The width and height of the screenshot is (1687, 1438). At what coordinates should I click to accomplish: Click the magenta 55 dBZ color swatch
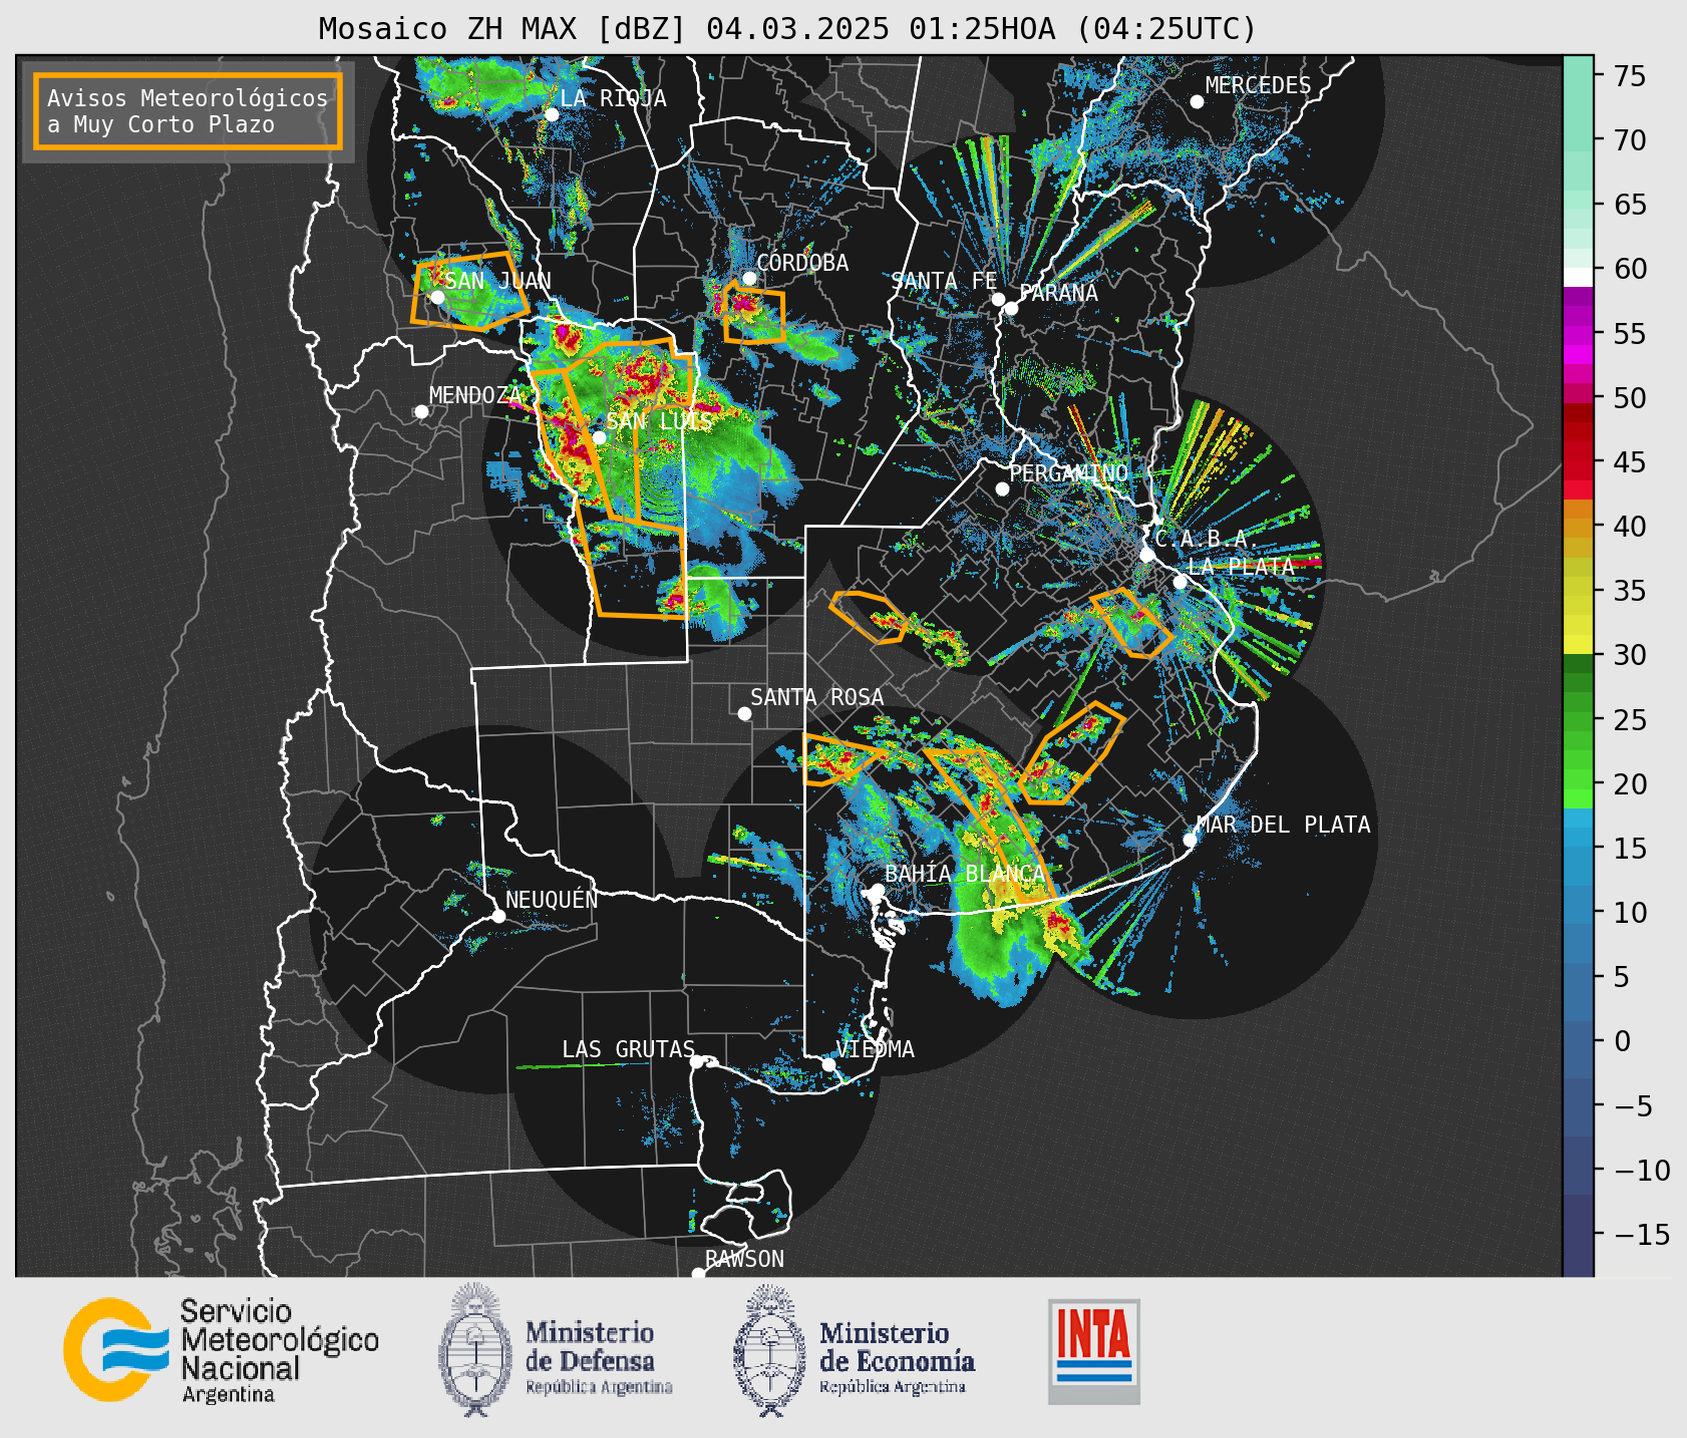(x=1578, y=335)
